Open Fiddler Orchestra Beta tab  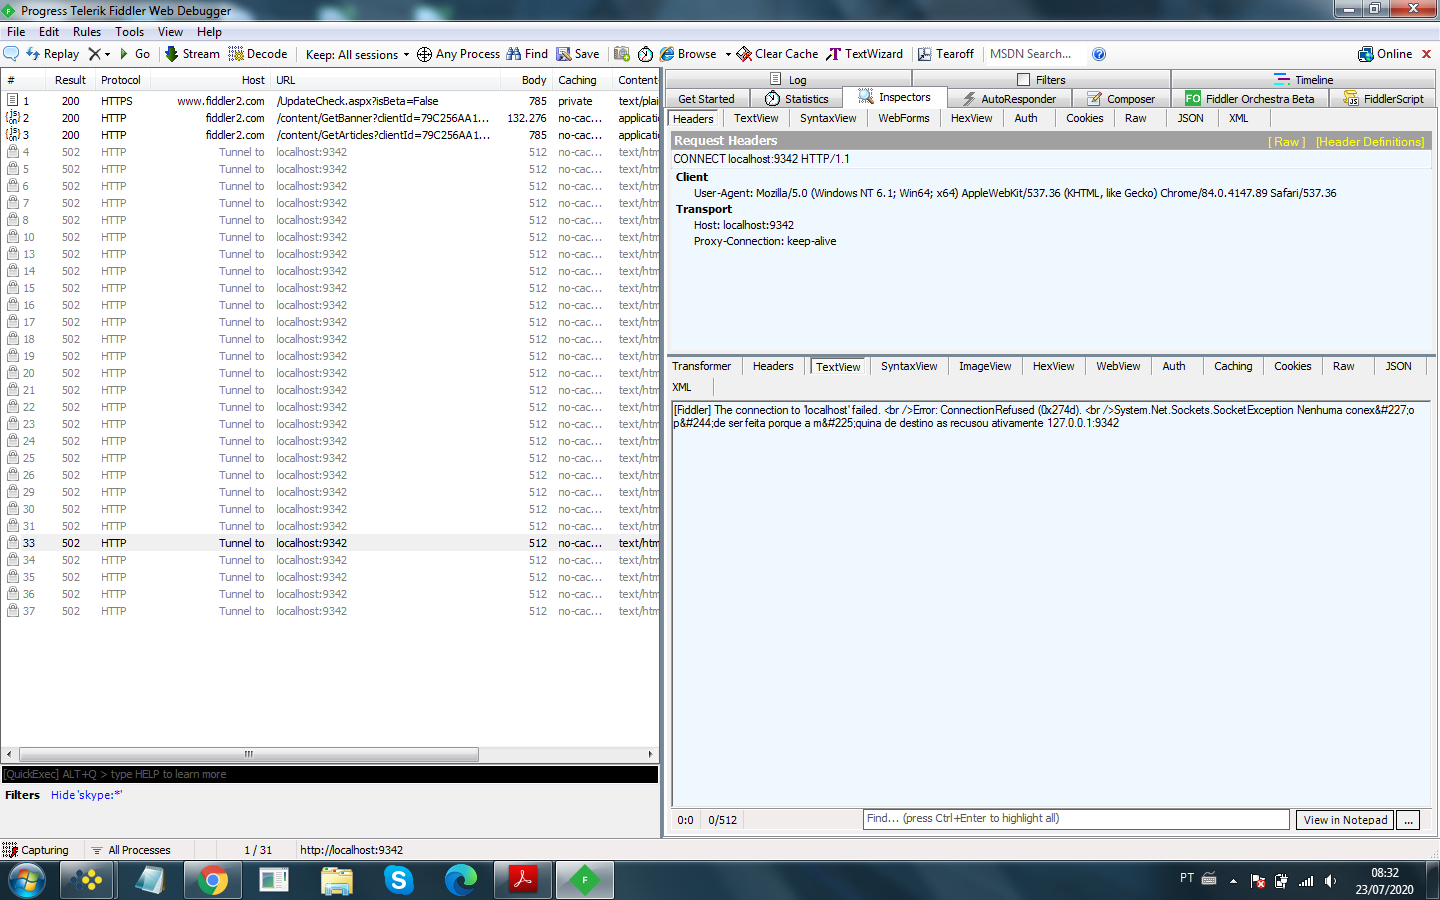coord(1250,98)
